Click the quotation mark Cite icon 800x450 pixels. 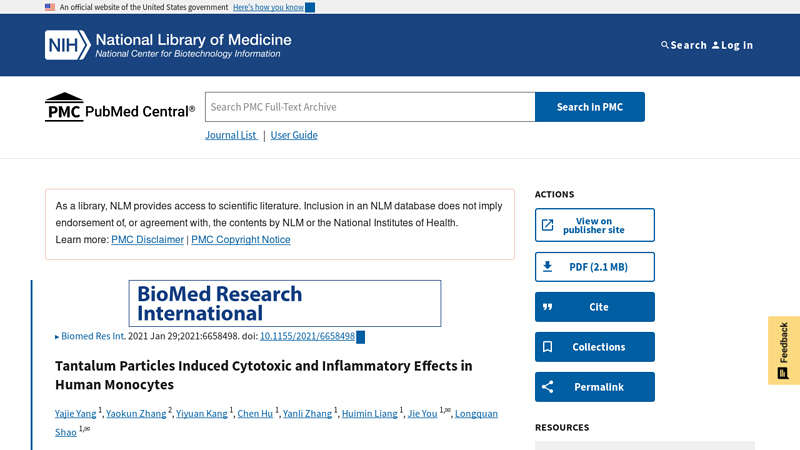[547, 307]
